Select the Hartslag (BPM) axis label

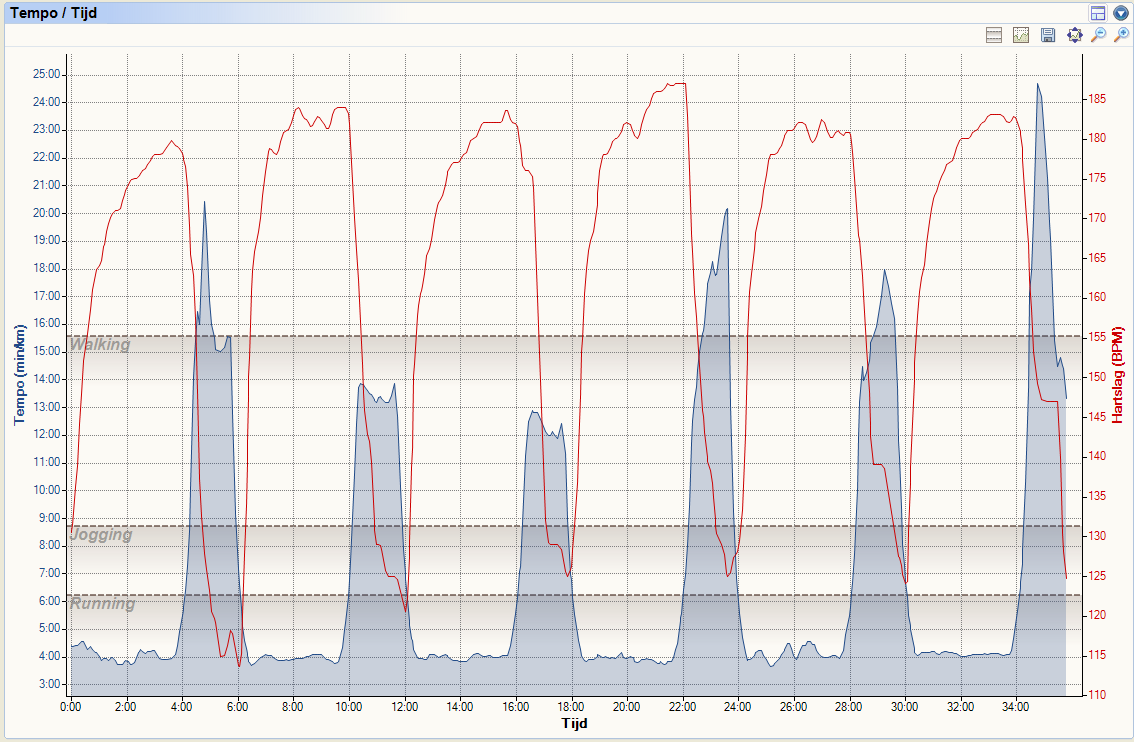click(1119, 375)
